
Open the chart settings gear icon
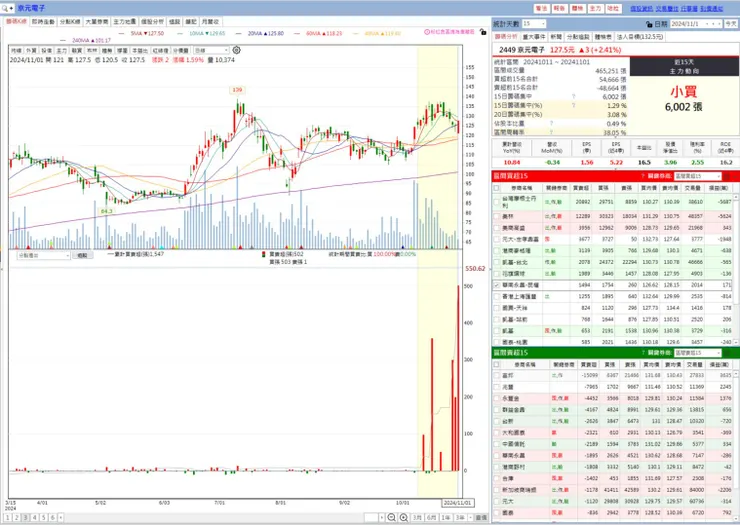pos(236,50)
